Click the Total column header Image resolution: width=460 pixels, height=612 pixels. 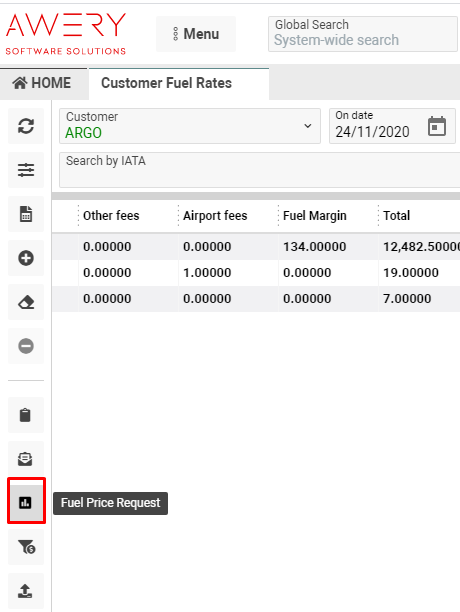(396, 215)
